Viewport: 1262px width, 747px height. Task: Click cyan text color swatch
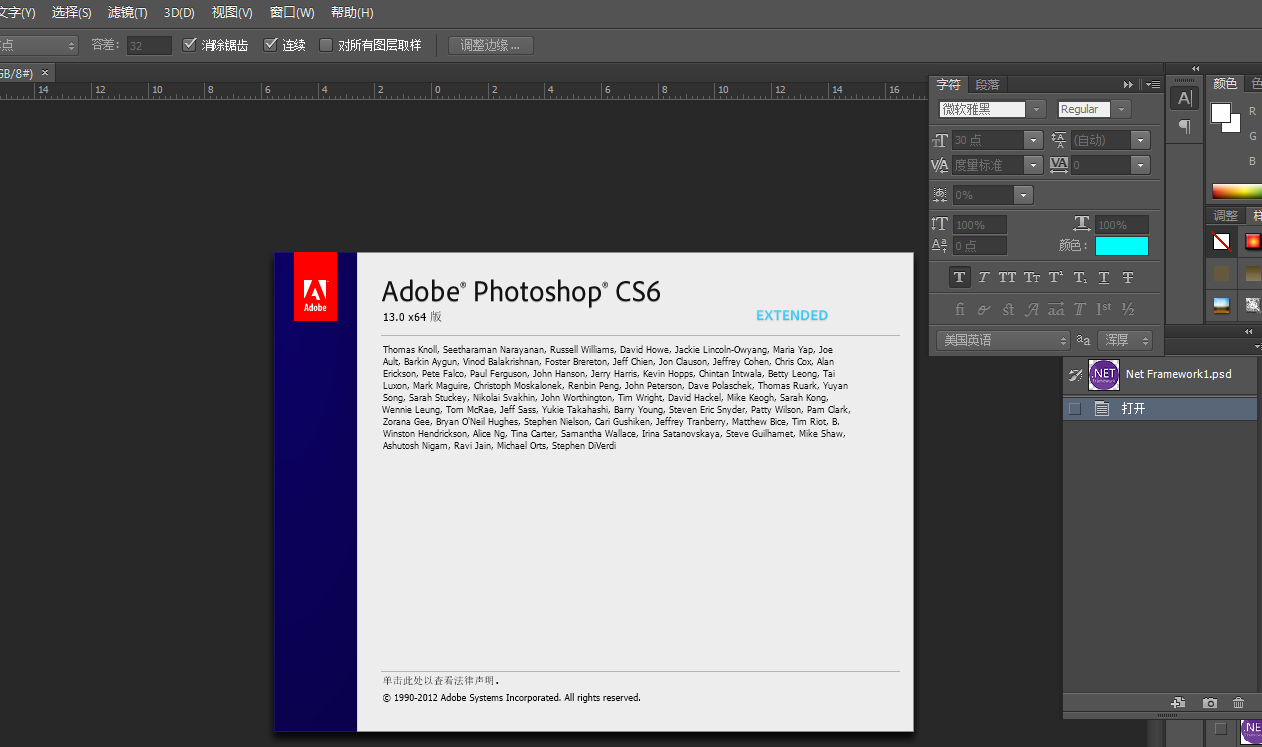1121,245
